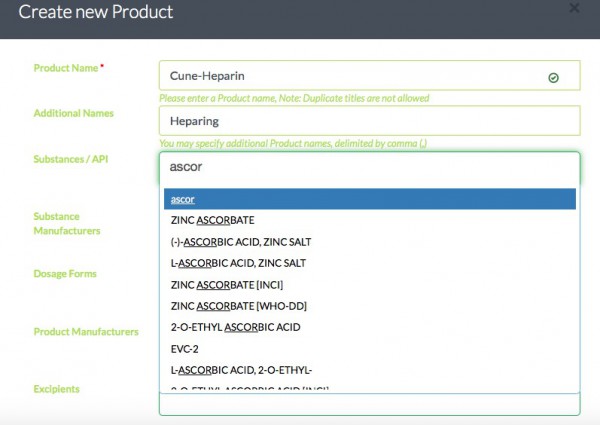The image size is (600, 425).
Task: Close the Create new Product dialog
Action: click(x=574, y=8)
